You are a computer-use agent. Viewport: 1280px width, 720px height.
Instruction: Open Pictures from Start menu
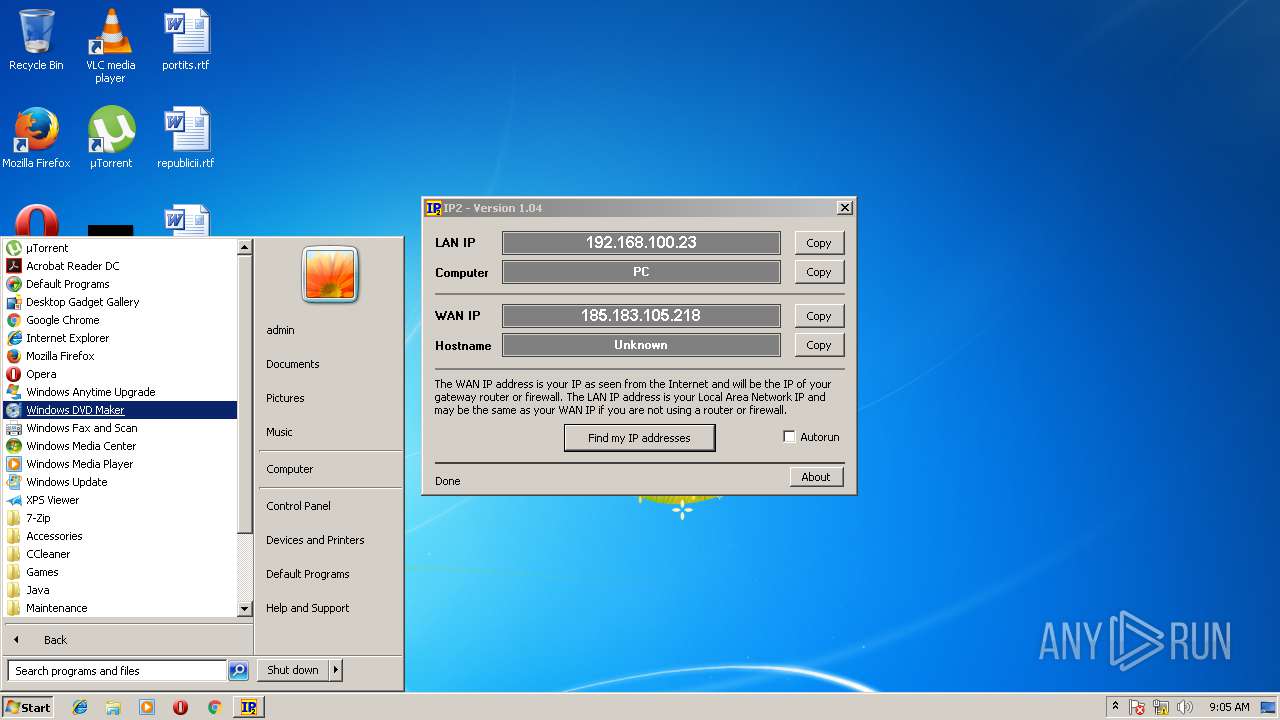pyautogui.click(x=285, y=398)
